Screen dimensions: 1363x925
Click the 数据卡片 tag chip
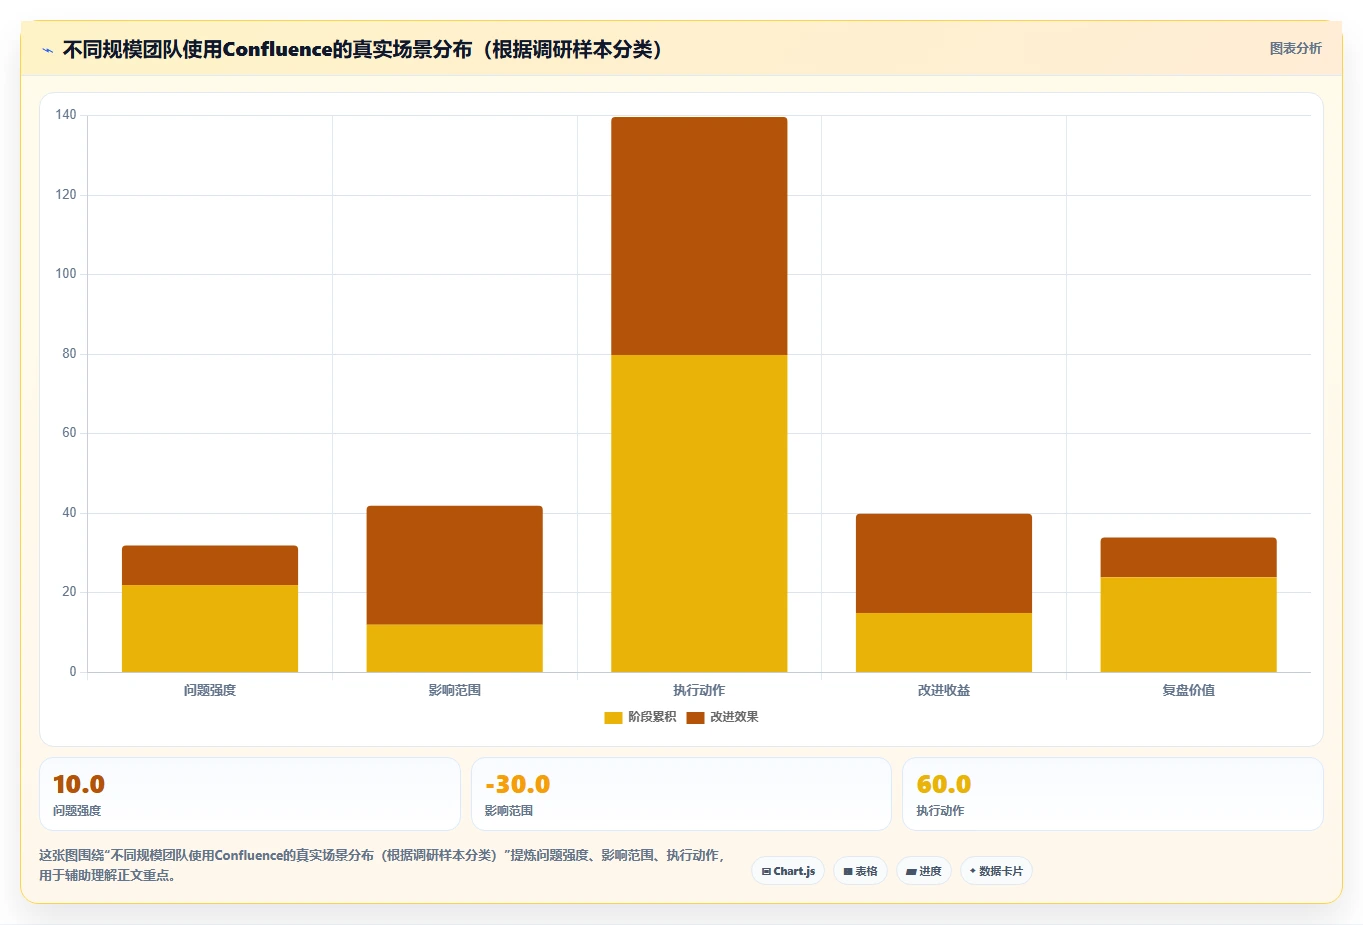click(x=996, y=871)
